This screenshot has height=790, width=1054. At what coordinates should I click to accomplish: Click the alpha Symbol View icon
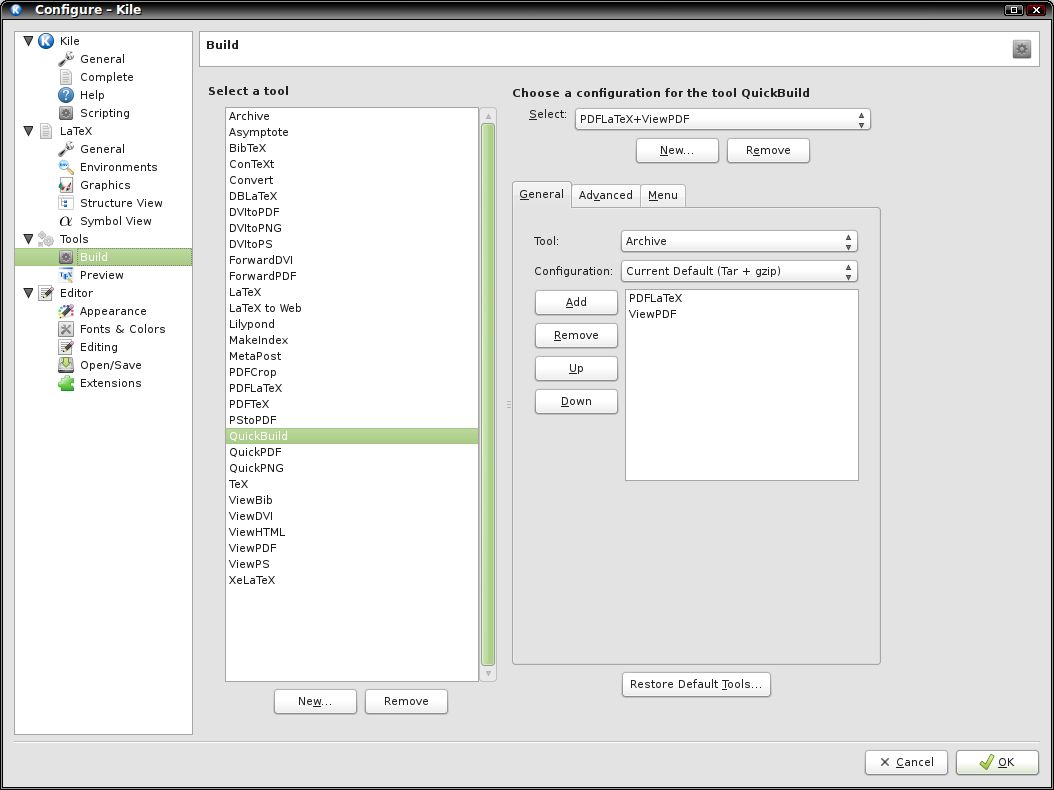tap(66, 221)
